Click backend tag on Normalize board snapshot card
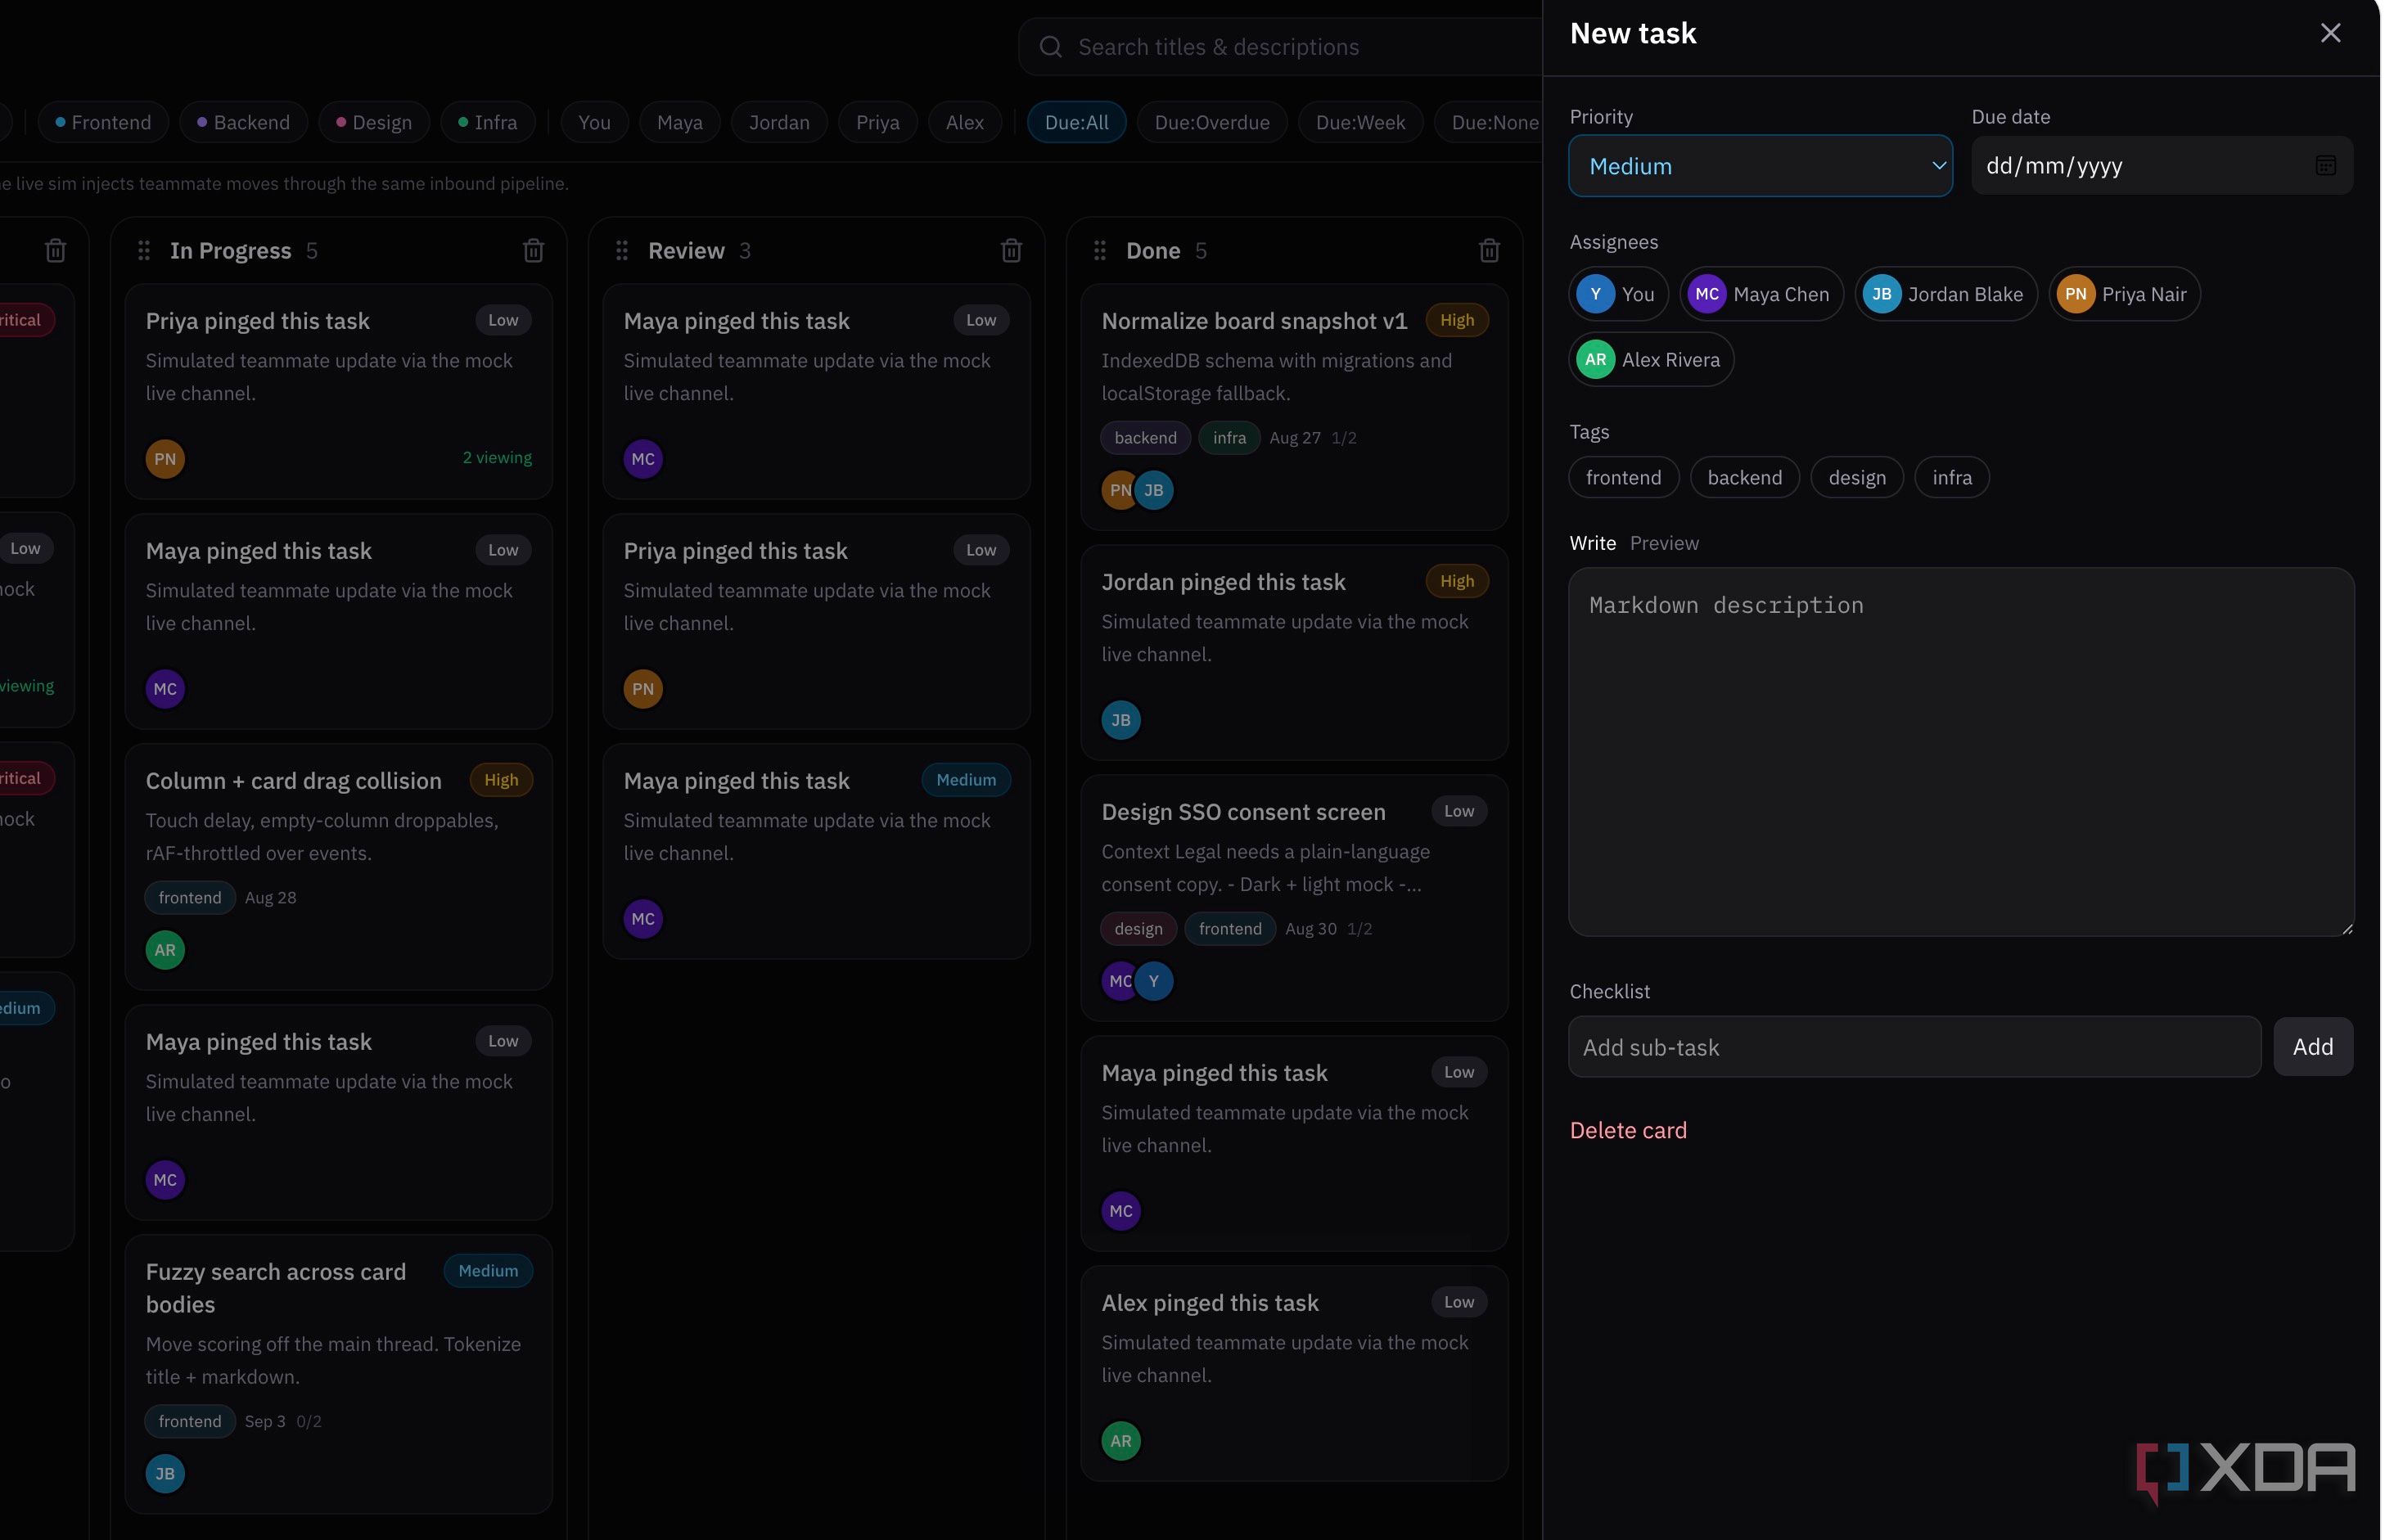The width and height of the screenshot is (2385, 1540). click(x=1145, y=438)
